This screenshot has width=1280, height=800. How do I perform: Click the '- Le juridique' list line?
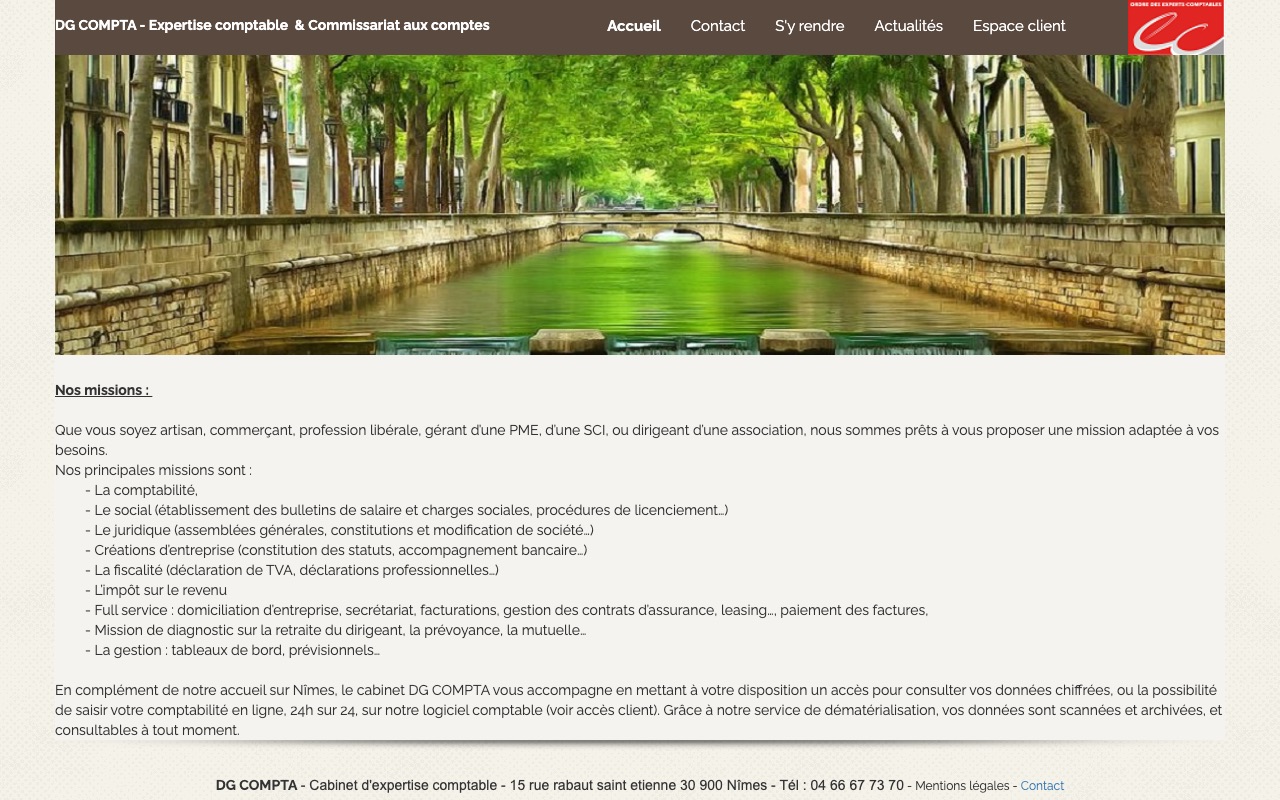(x=339, y=530)
